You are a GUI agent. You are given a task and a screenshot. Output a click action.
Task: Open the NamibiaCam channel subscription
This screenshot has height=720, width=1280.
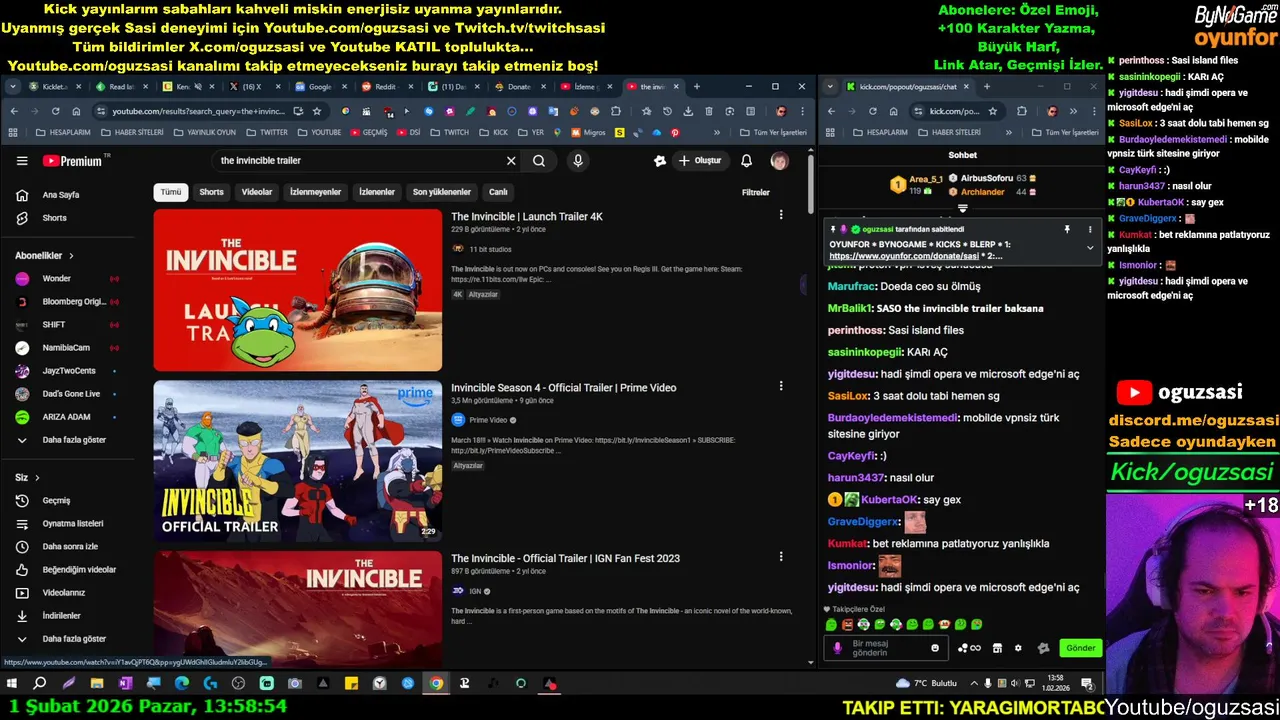tap(66, 348)
